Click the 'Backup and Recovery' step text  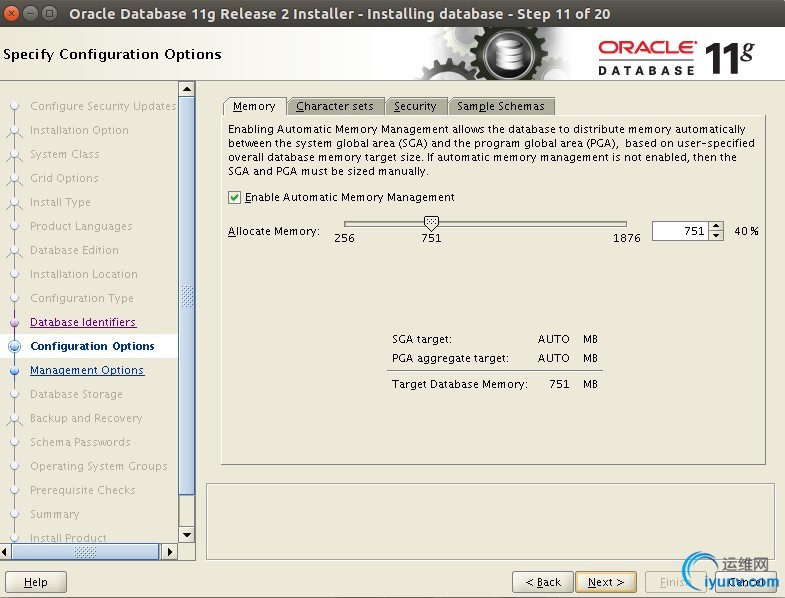tap(86, 418)
